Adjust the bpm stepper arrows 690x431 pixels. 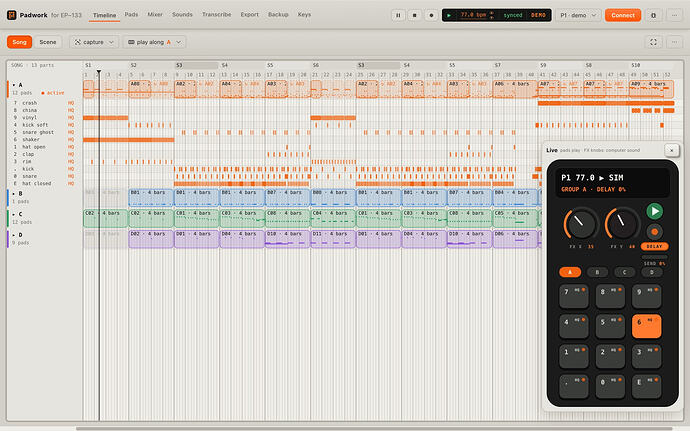[492, 15]
